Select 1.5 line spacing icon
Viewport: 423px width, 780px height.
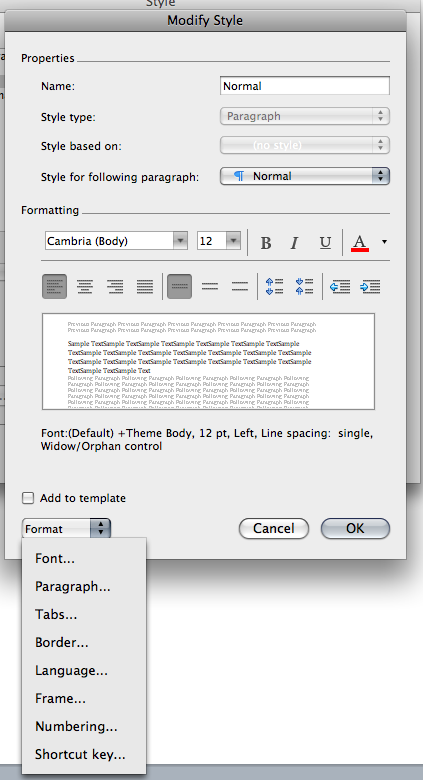click(x=210, y=287)
